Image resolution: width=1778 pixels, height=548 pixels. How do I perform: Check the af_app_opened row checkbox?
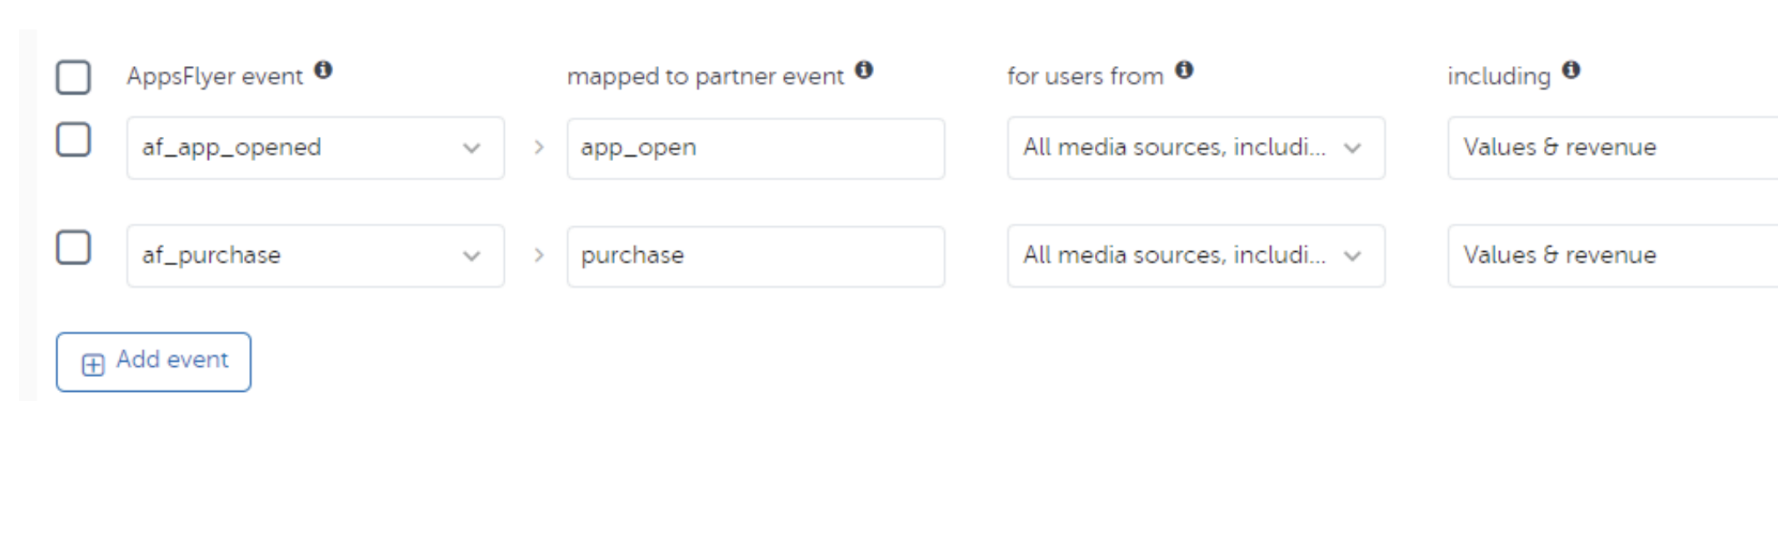point(73,140)
